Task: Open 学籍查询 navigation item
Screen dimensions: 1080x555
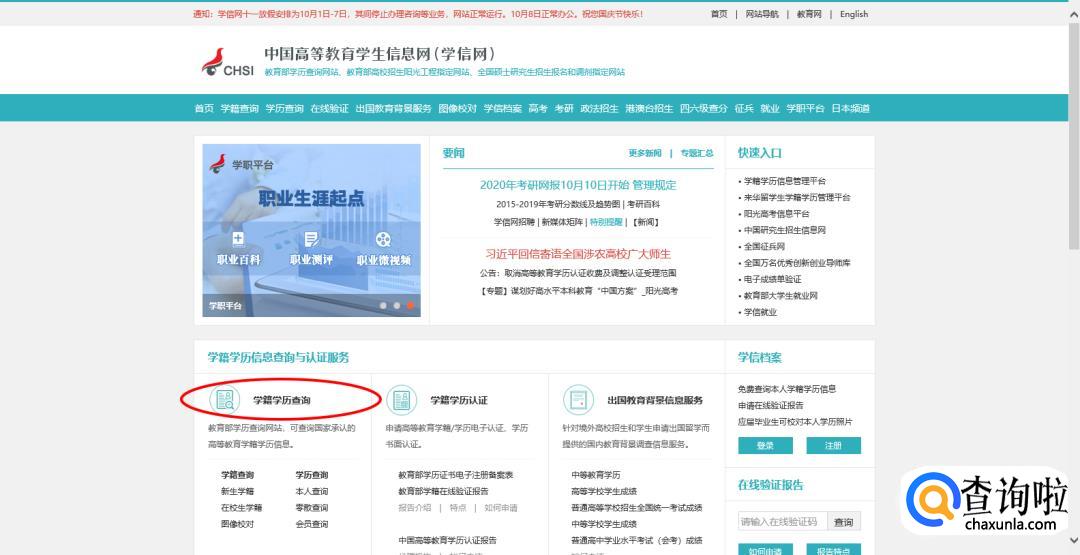Action: coord(240,109)
